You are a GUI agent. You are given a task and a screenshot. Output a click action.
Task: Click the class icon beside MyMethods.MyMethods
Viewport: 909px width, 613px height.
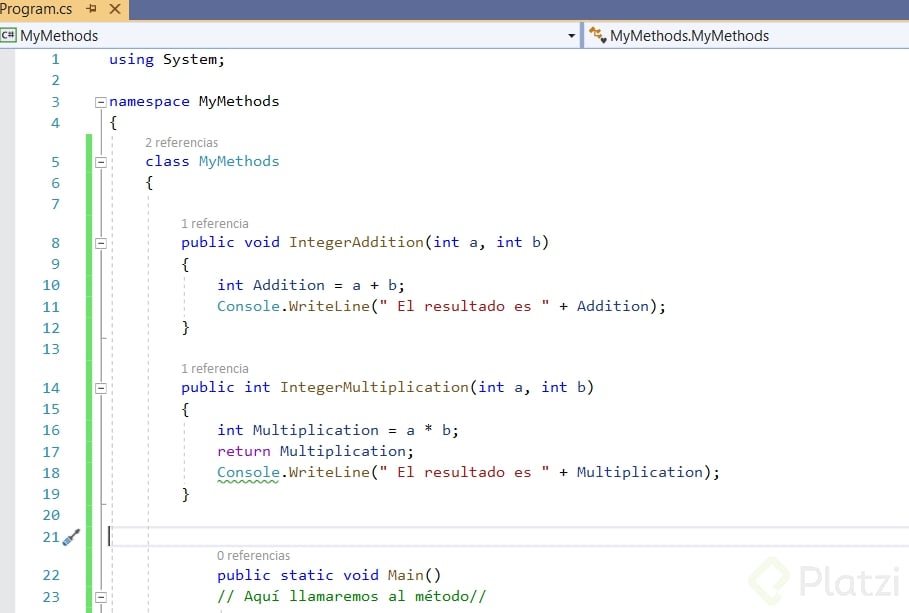[597, 35]
